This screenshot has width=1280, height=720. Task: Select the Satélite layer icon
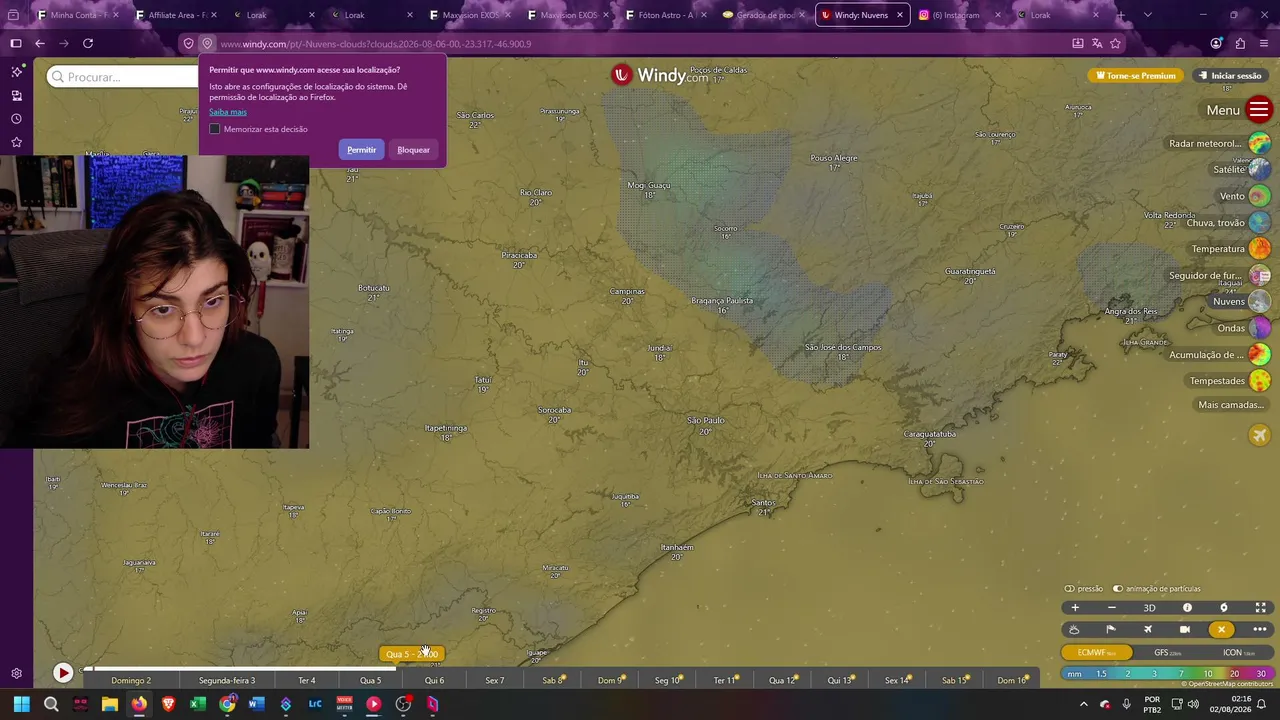pos(1259,169)
